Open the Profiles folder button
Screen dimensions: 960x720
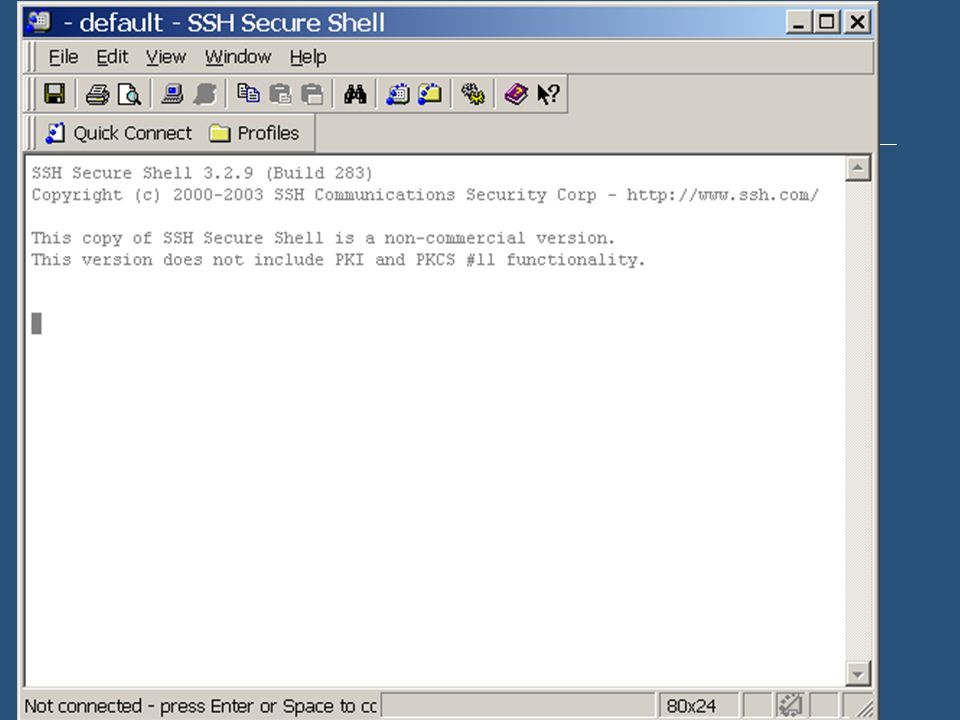(253, 133)
